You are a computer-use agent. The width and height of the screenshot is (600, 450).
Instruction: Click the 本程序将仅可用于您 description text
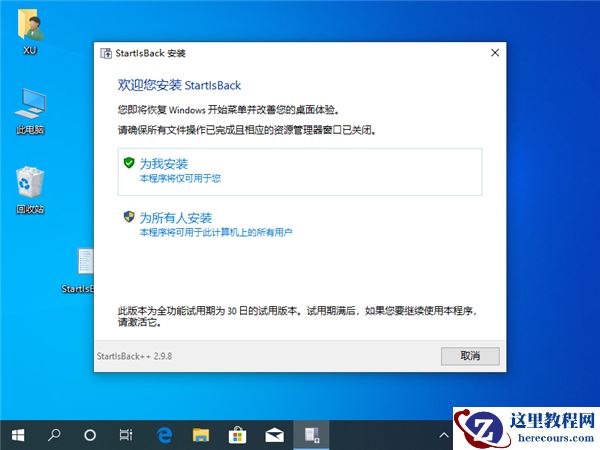click(x=180, y=178)
